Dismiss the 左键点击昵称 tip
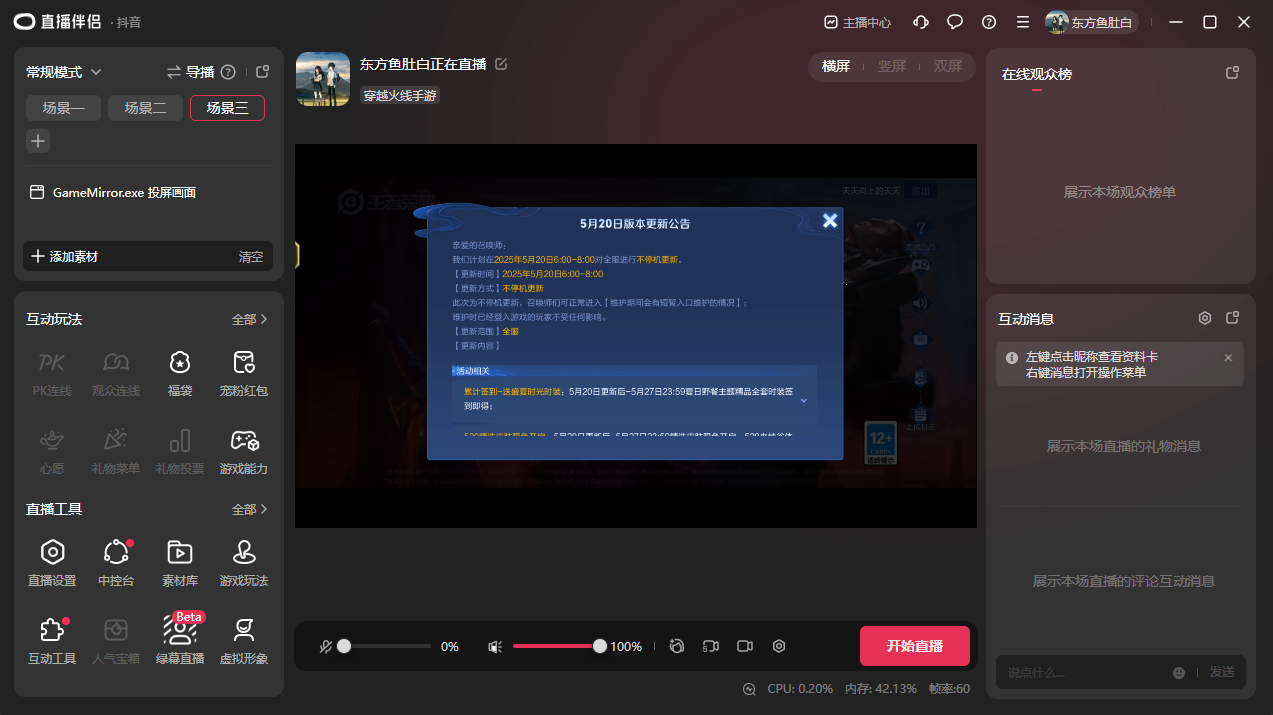Viewport: 1273px width, 715px height. (x=1228, y=357)
